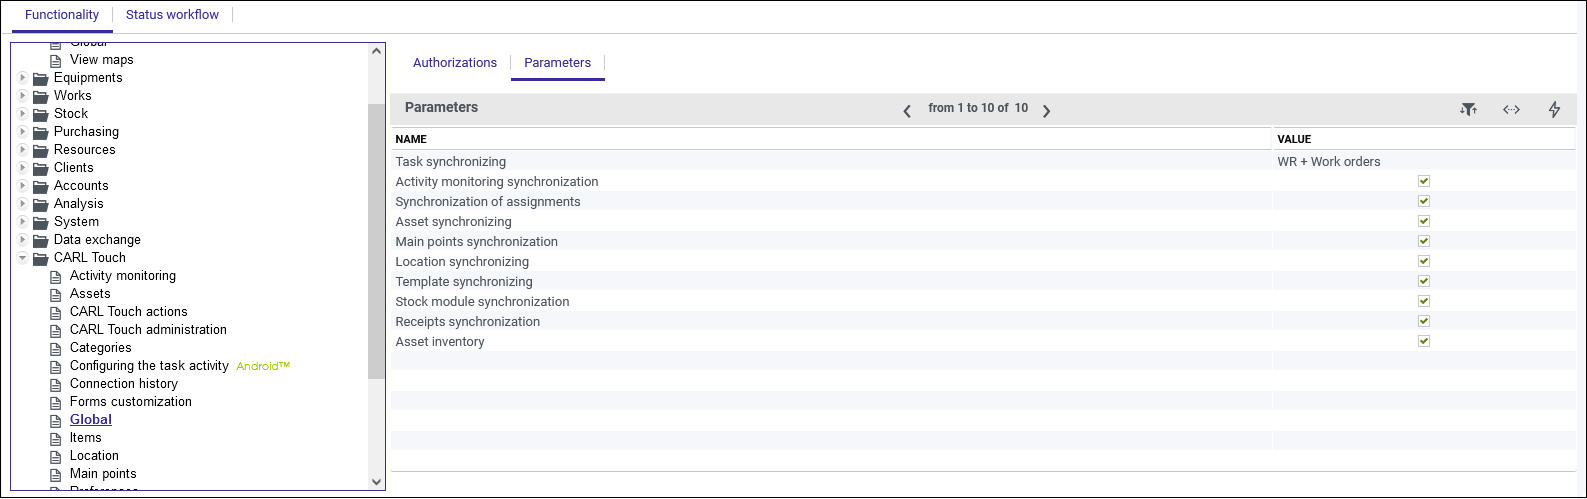Switch to the Functionality tab
The image size is (1587, 499).
coord(62,15)
